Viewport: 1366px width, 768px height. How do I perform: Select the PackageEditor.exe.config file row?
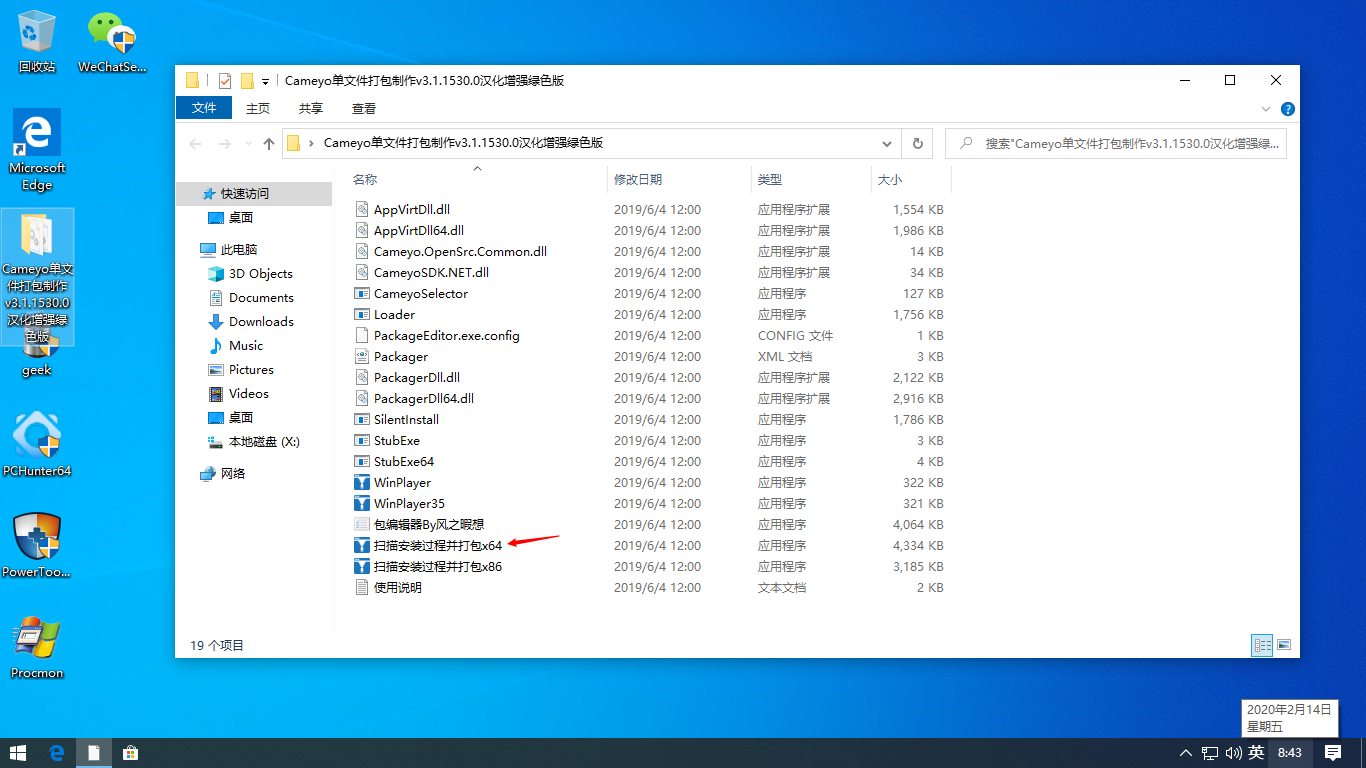pos(649,336)
